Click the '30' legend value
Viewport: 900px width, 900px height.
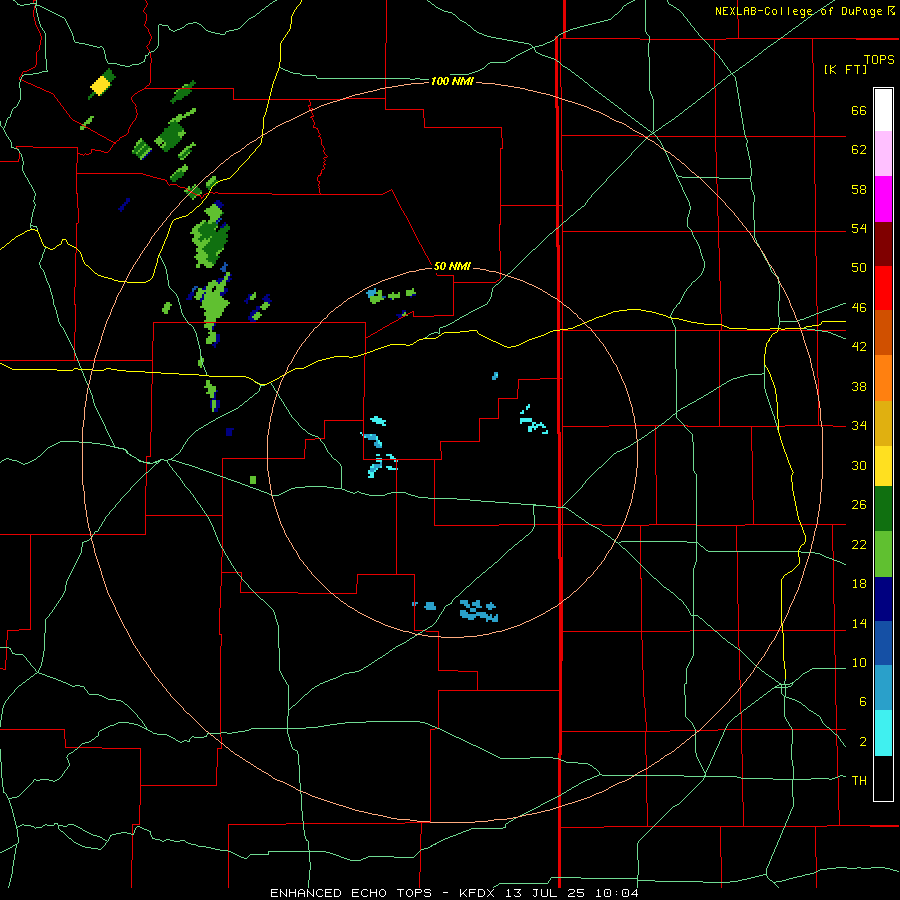(859, 465)
